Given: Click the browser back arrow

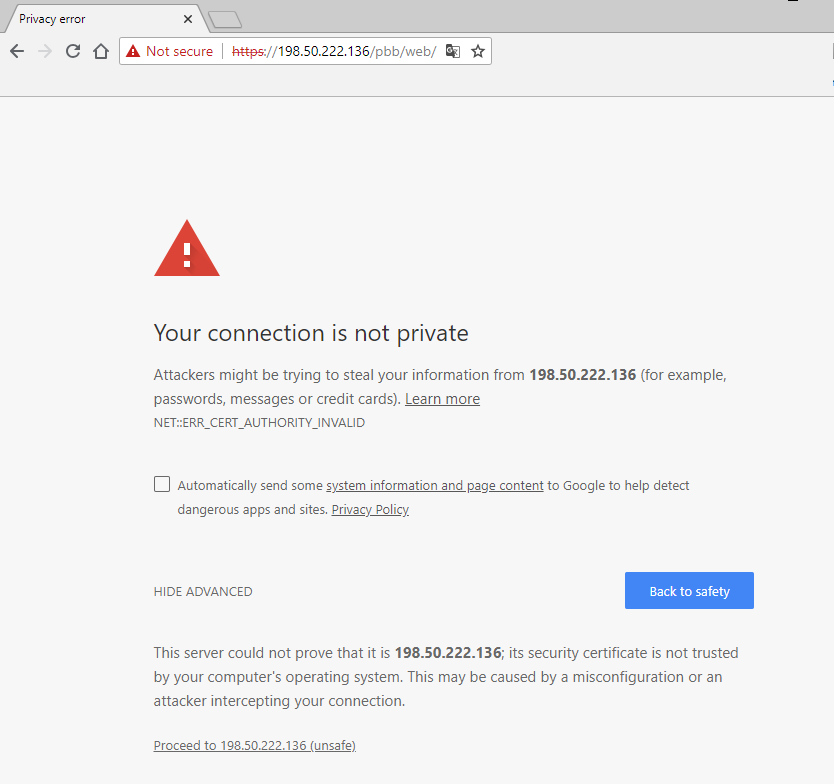Looking at the screenshot, I should 17,51.
